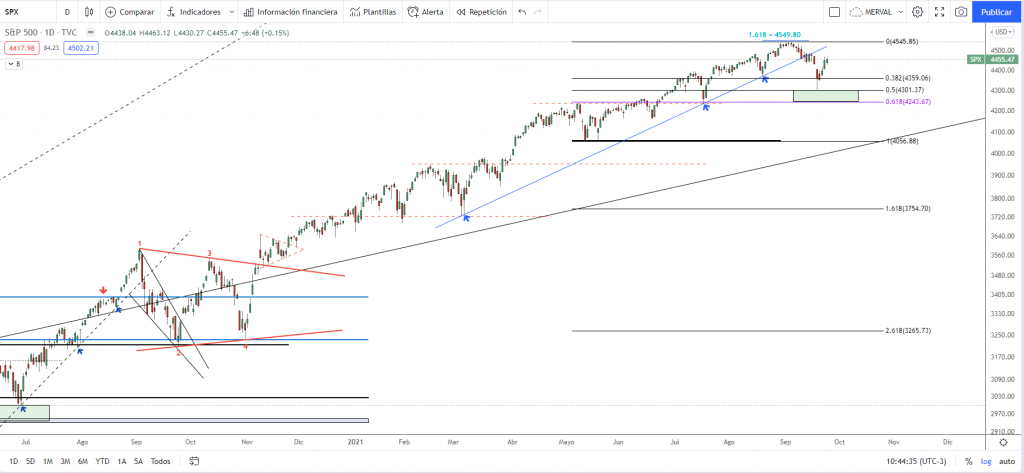Change the D timeframe interval
Image resolution: width=1024 pixels, height=473 pixels.
point(67,12)
